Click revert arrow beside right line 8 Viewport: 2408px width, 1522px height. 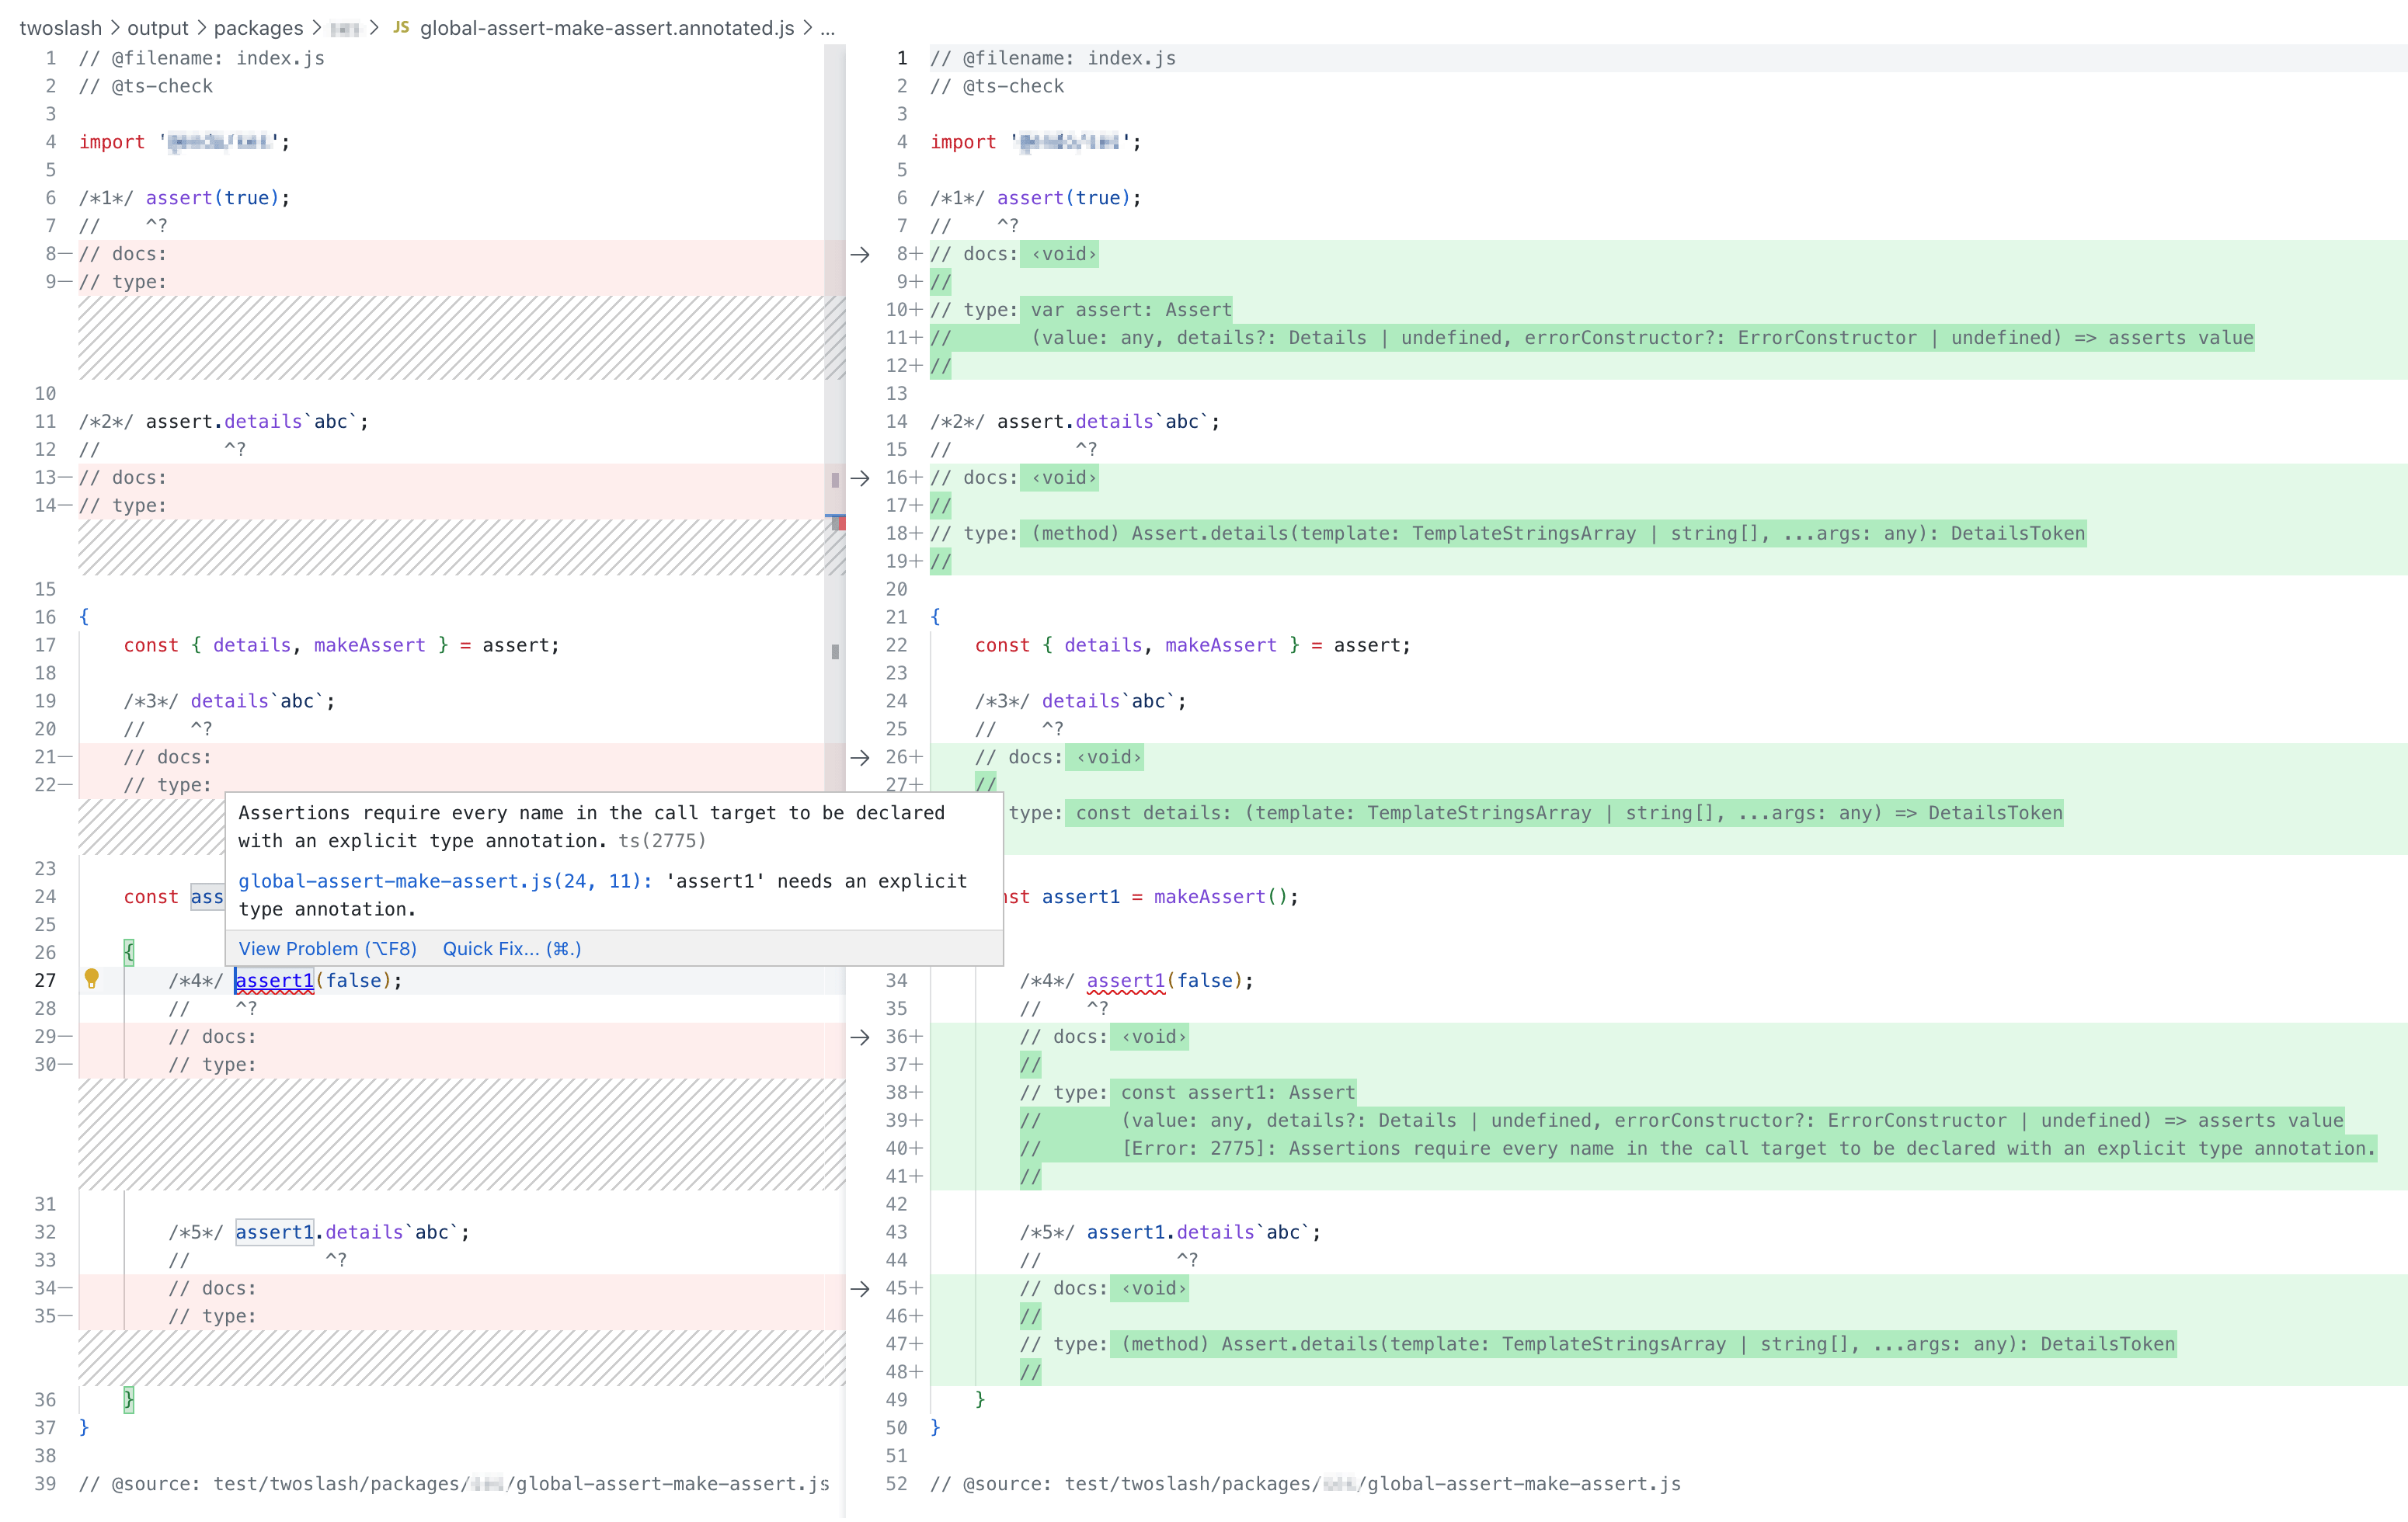(860, 254)
